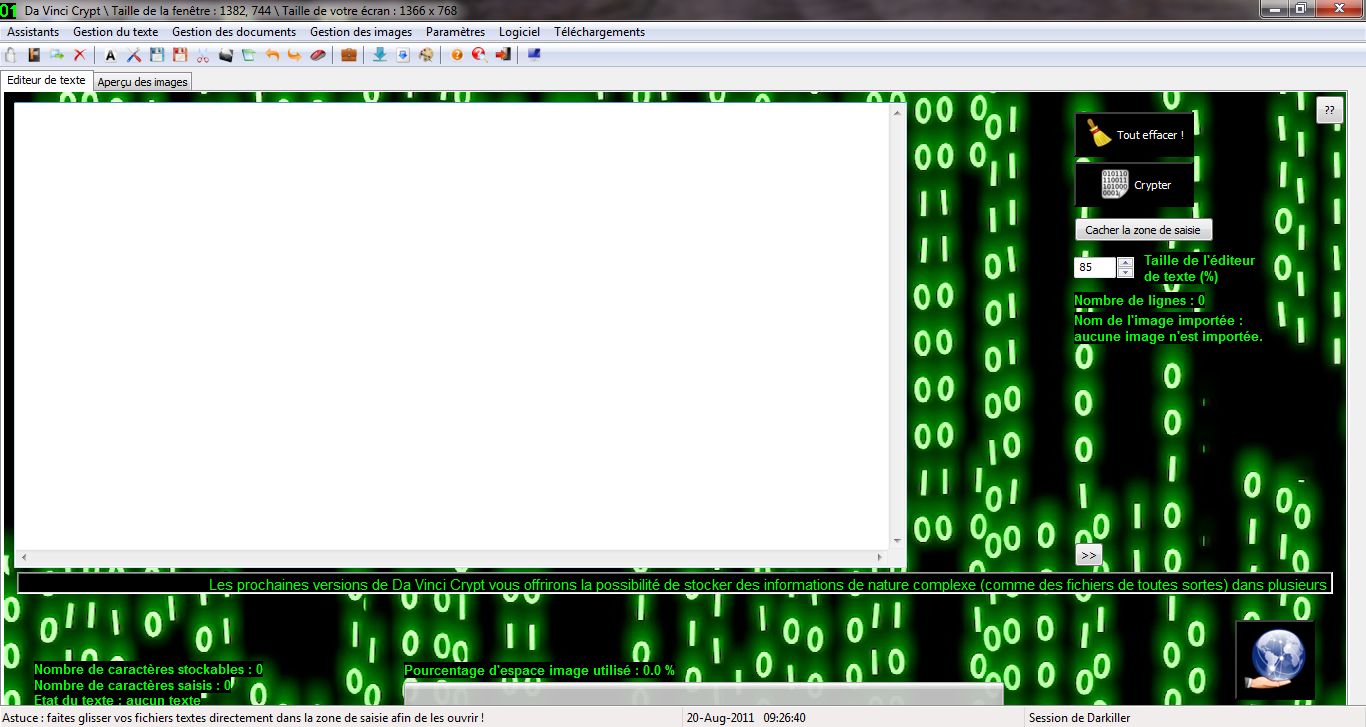This screenshot has width=1366, height=727.
Task: Click the image space usage progress bar
Action: [703, 694]
